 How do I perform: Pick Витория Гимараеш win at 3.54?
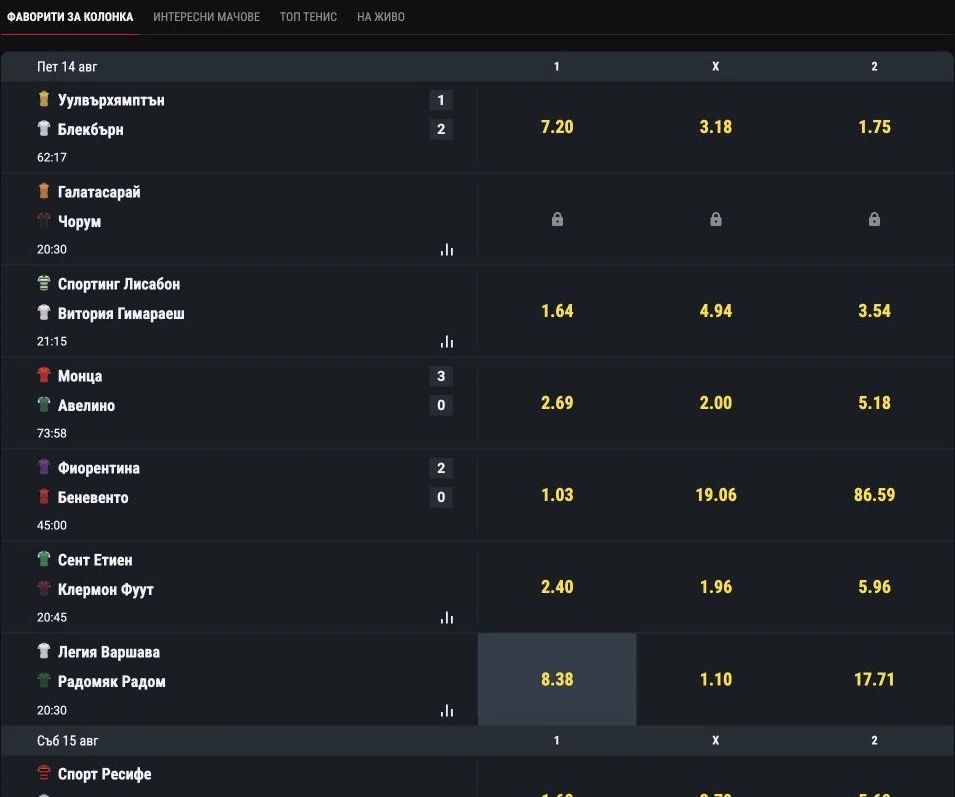pos(874,311)
